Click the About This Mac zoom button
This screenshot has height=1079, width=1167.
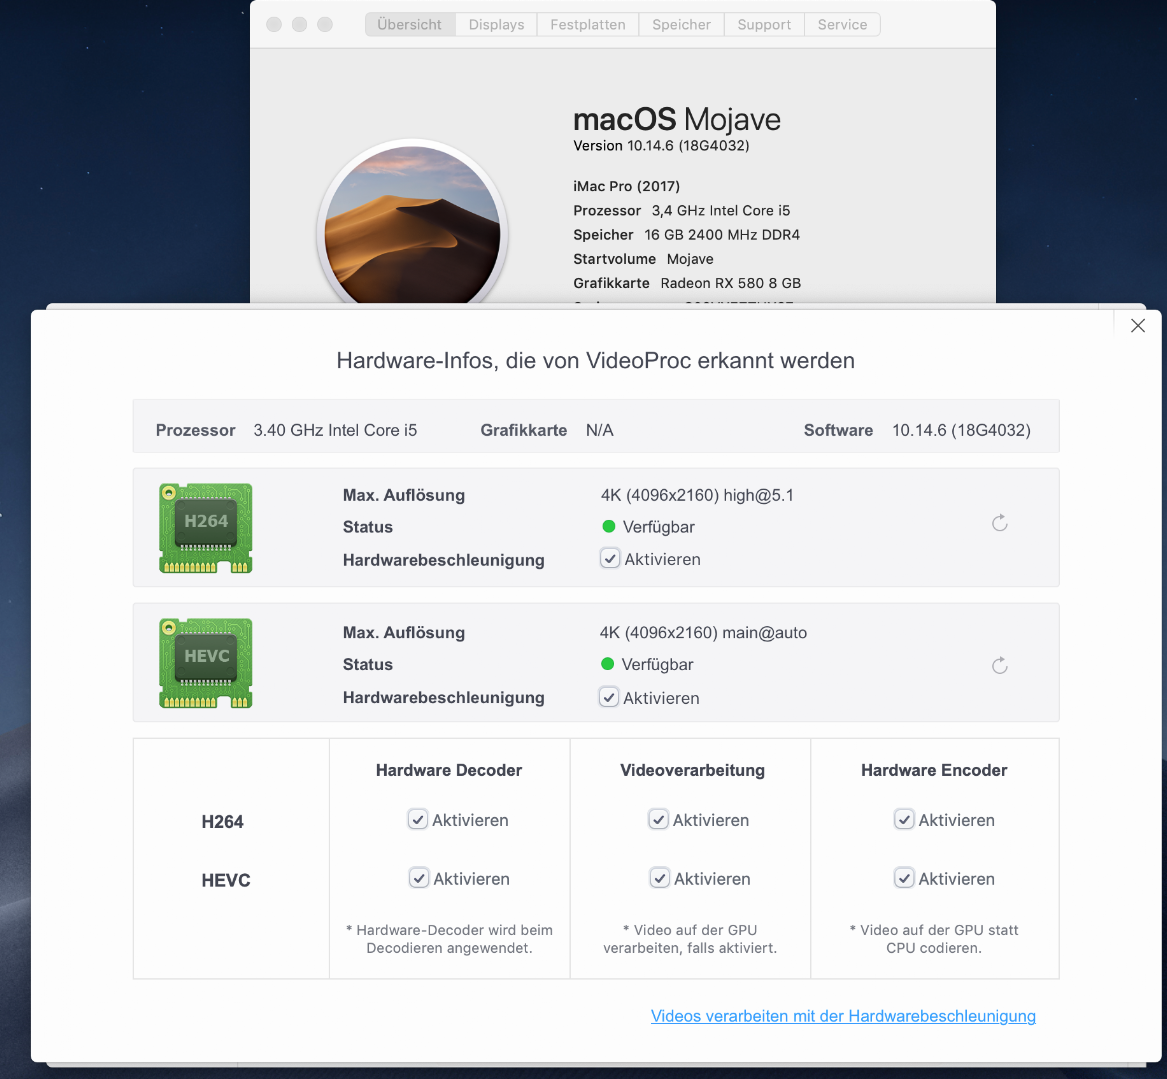tap(324, 25)
